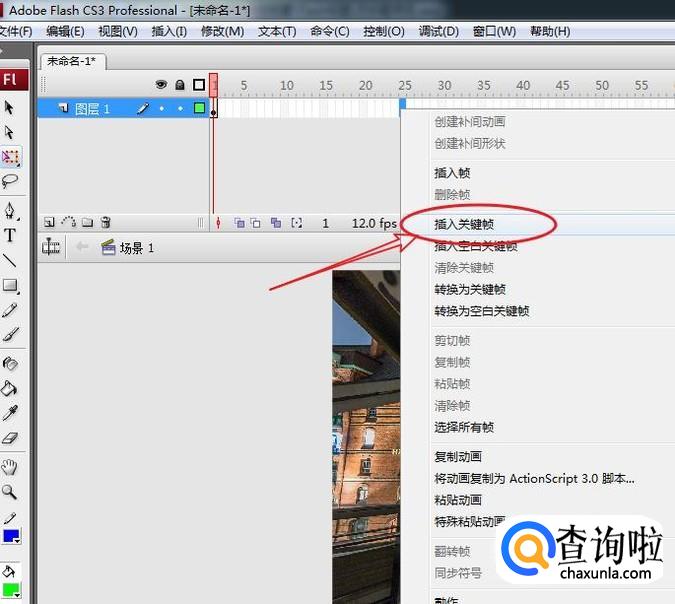Viewport: 675px width, 604px height.
Task: Open the 窗口(W) menu
Action: [492, 31]
